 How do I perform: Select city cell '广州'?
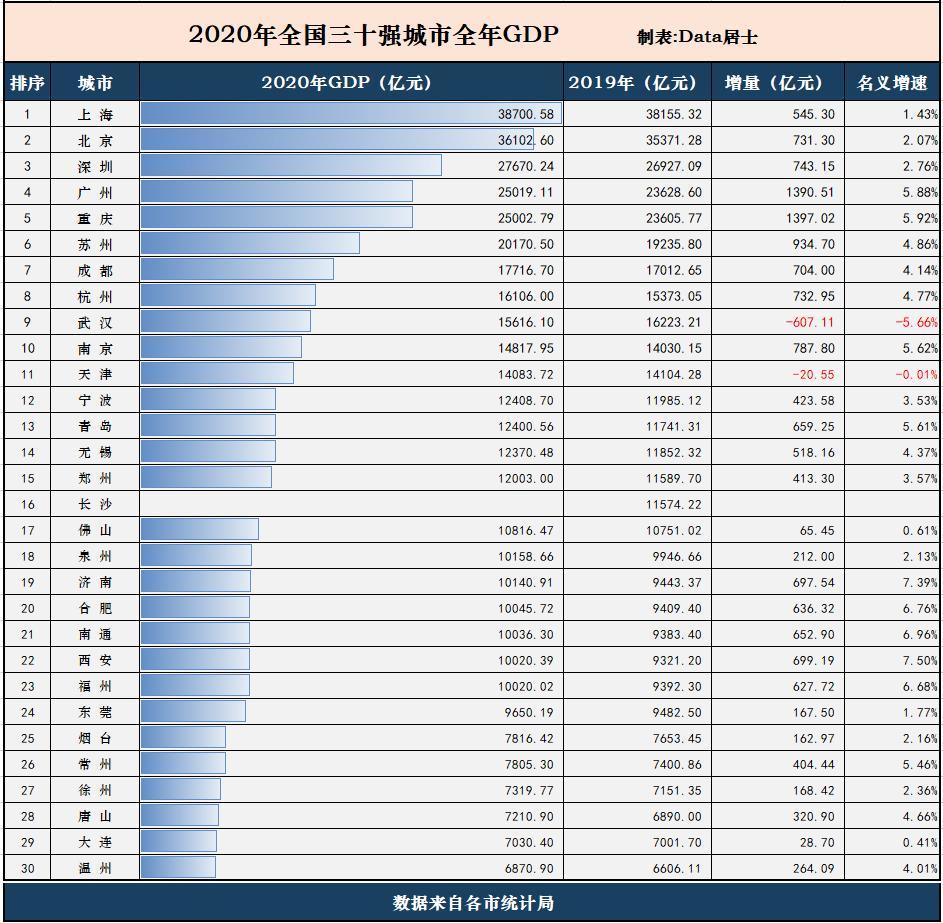(95, 192)
